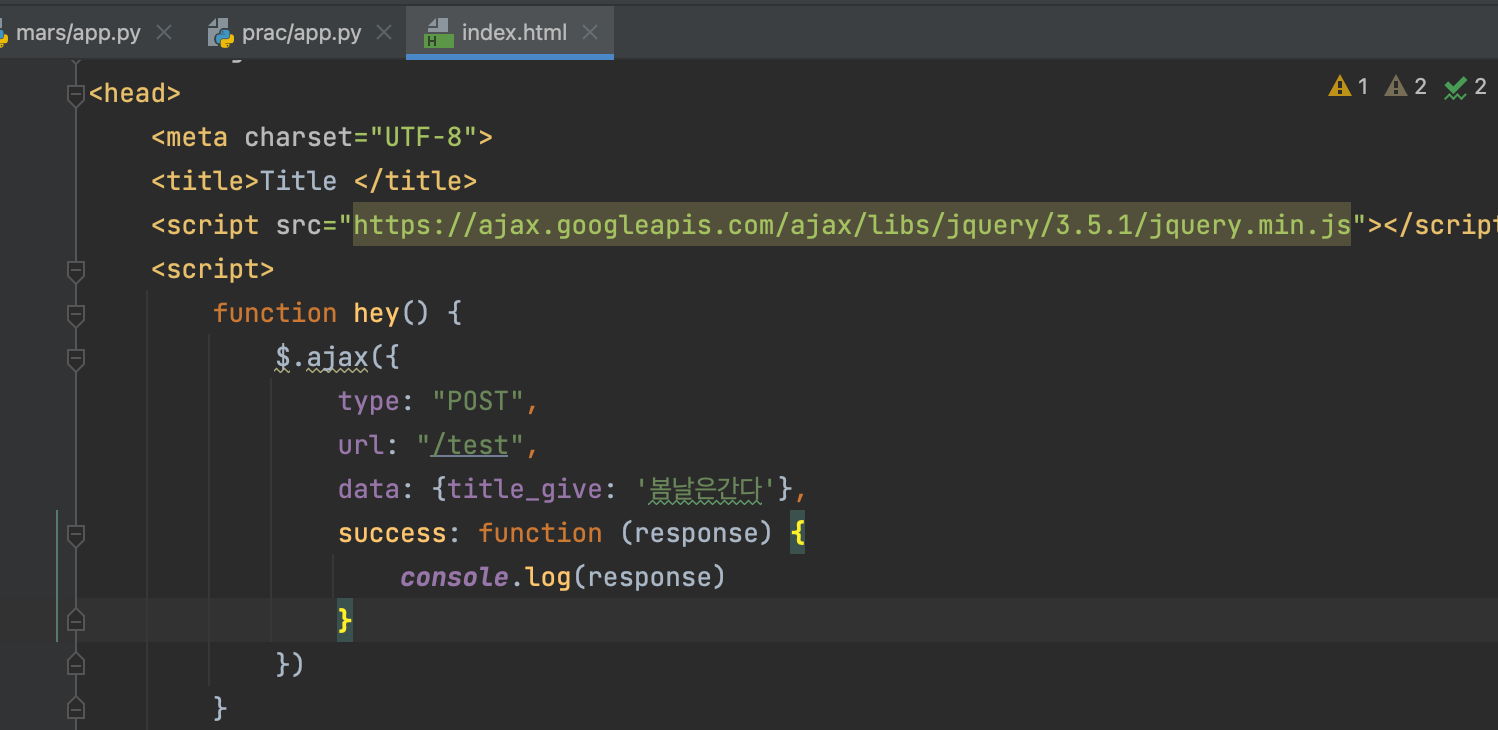Close the index.html tab
The height and width of the screenshot is (730, 1498).
click(x=590, y=33)
